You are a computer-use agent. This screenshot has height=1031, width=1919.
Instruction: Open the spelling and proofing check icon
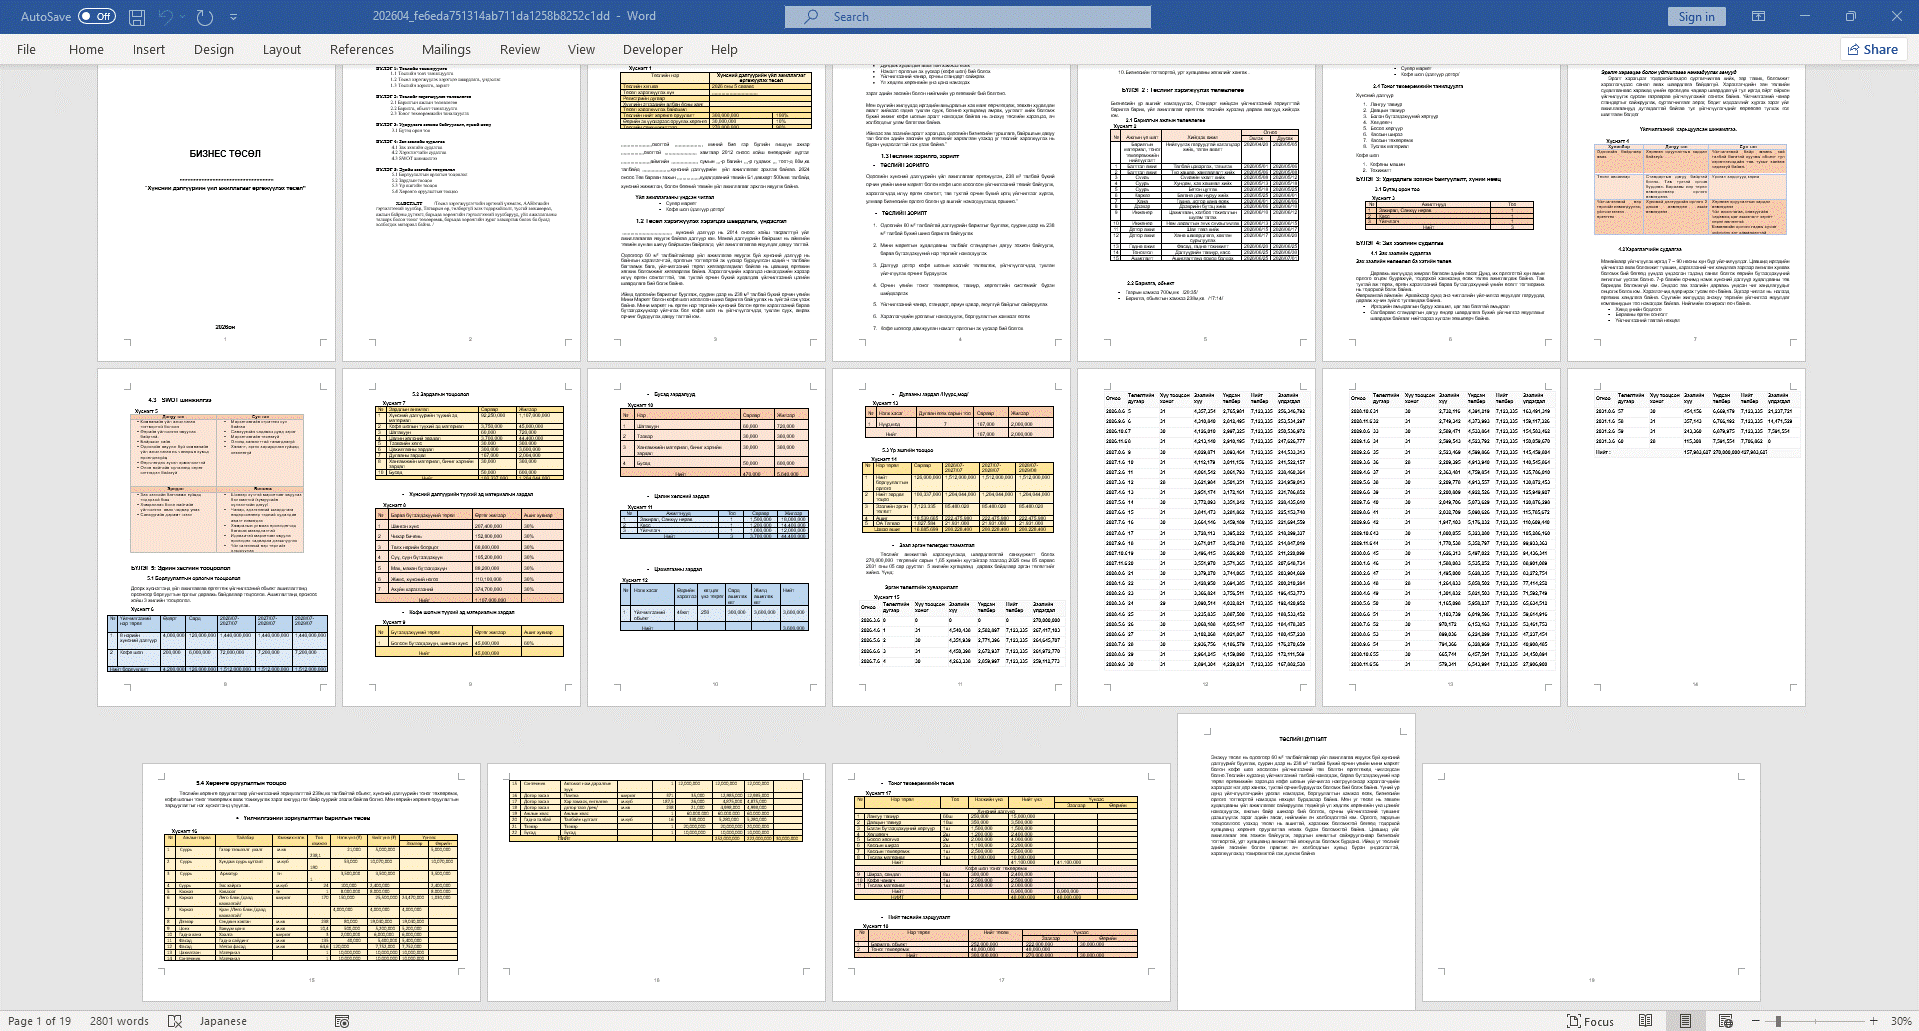tap(175, 1021)
